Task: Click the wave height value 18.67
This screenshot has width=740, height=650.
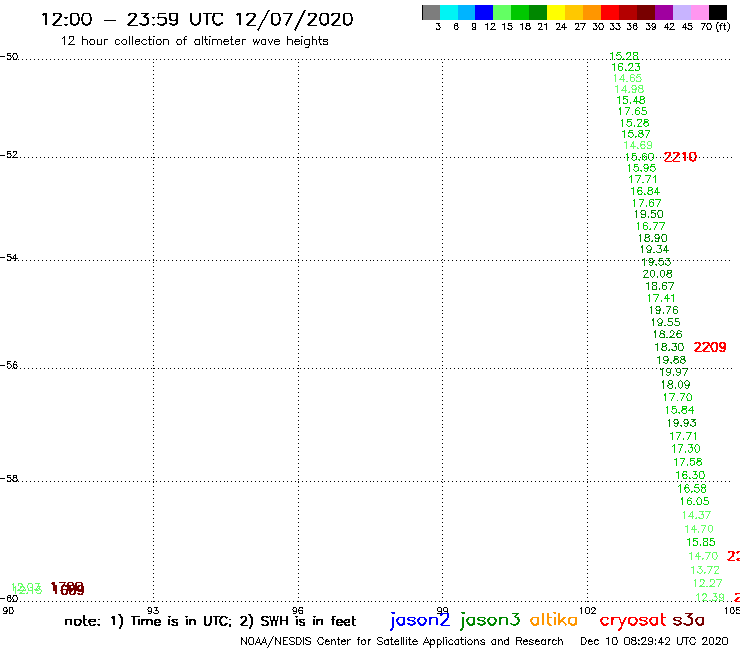Action: tap(660, 286)
